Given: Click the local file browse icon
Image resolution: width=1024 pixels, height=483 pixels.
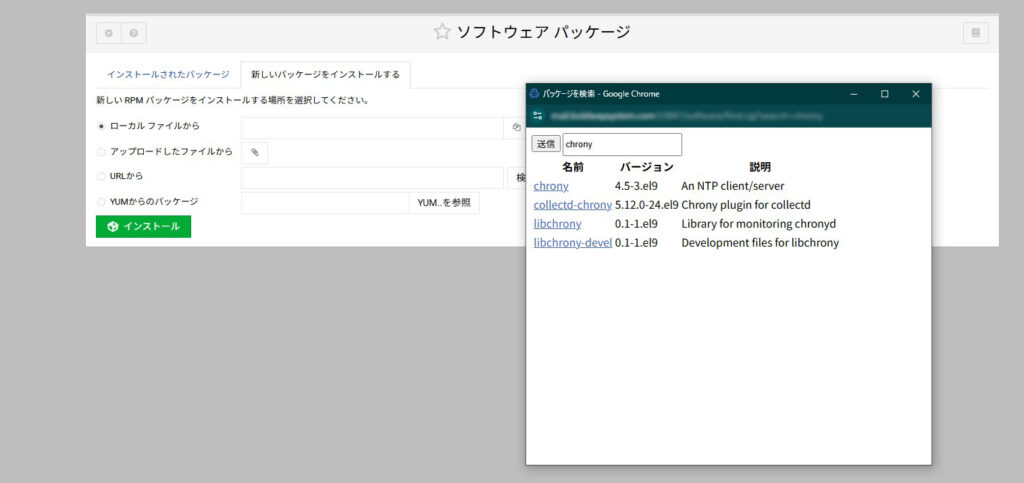Looking at the screenshot, I should click(x=516, y=127).
